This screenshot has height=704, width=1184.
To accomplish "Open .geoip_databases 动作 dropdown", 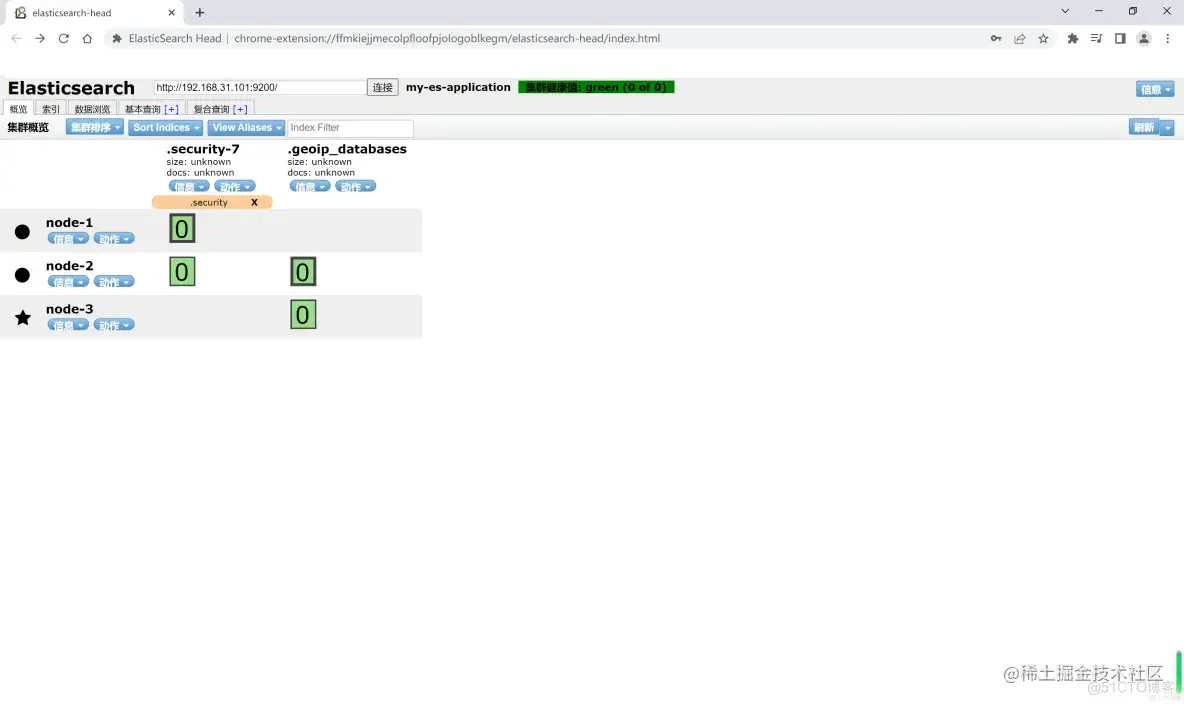I will 356,187.
